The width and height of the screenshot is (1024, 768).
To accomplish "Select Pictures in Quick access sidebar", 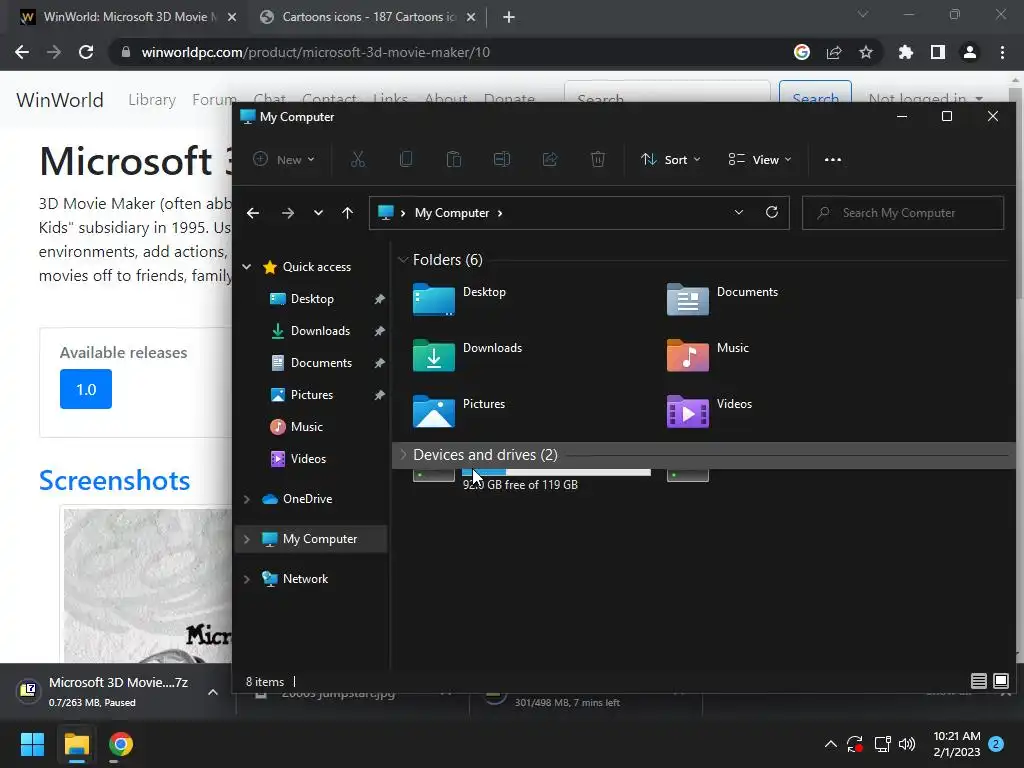I will tap(312, 394).
